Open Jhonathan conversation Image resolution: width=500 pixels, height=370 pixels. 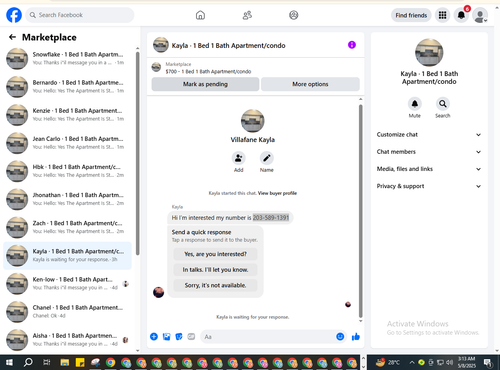tap(67, 199)
